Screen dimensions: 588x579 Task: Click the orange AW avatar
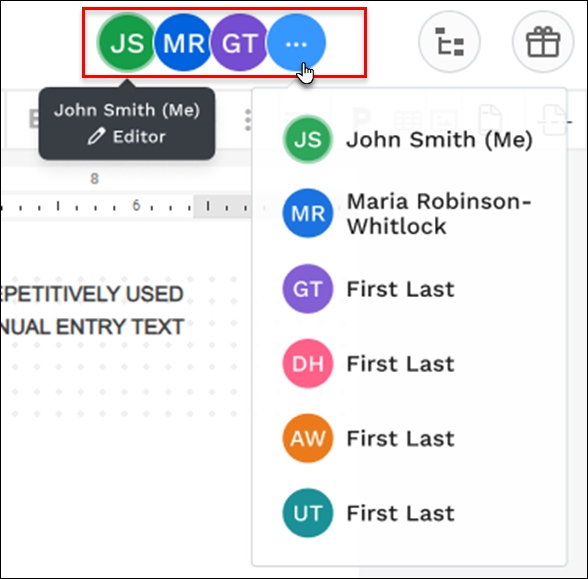tap(308, 438)
